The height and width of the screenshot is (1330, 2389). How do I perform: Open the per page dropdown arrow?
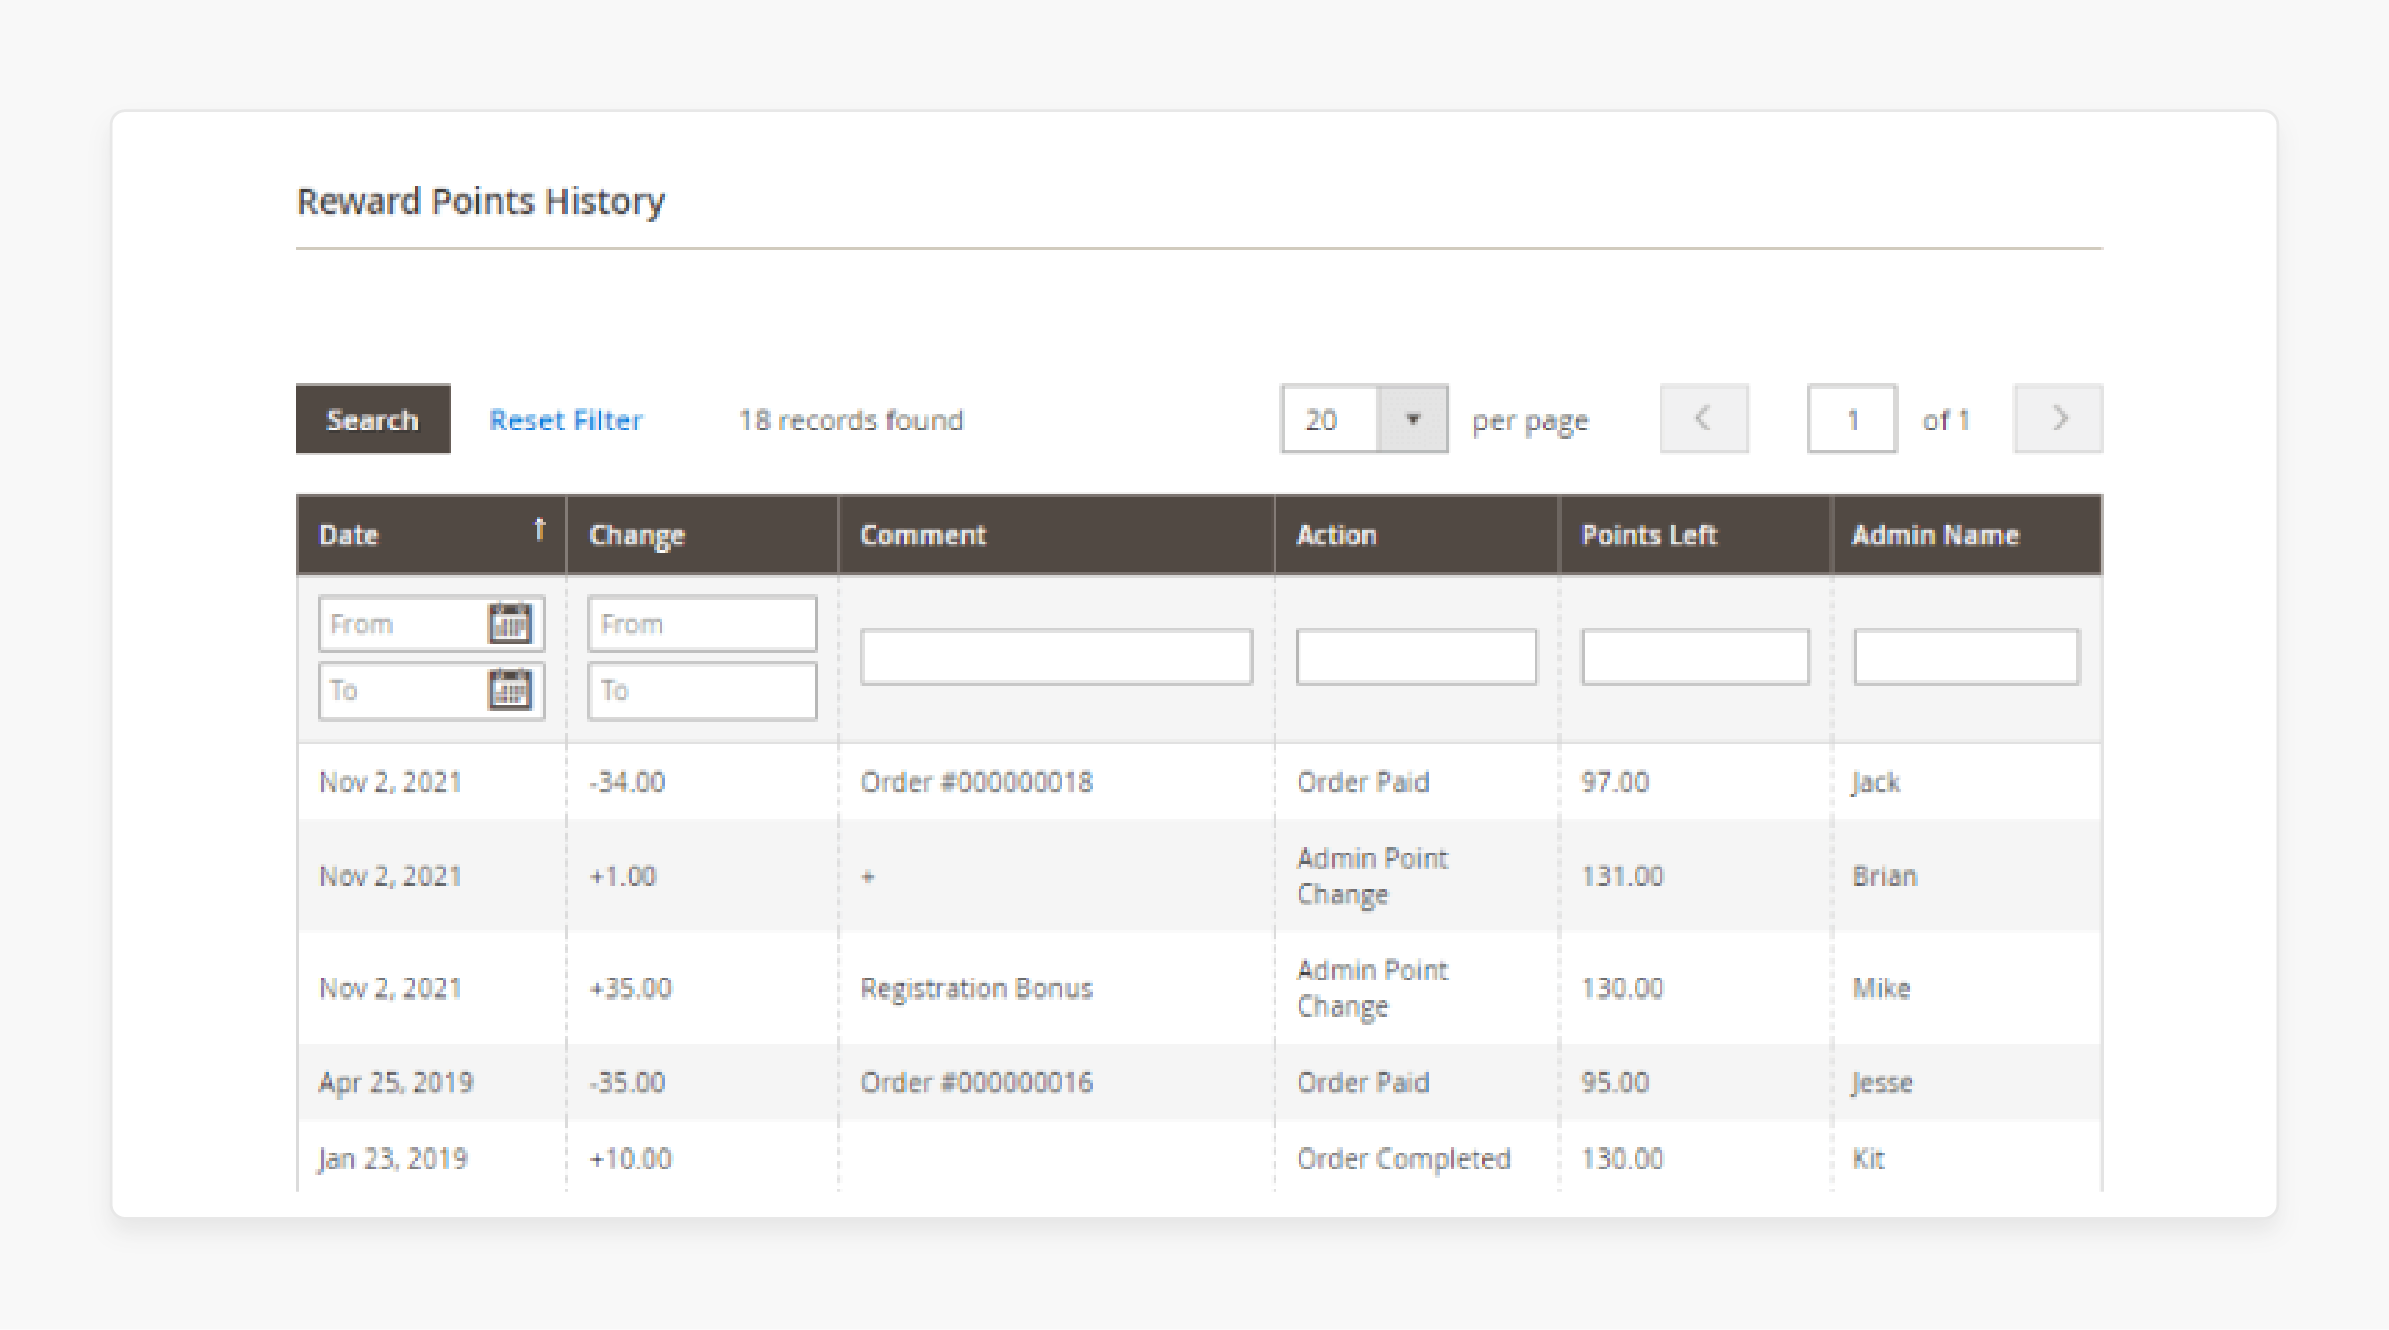pos(1412,419)
